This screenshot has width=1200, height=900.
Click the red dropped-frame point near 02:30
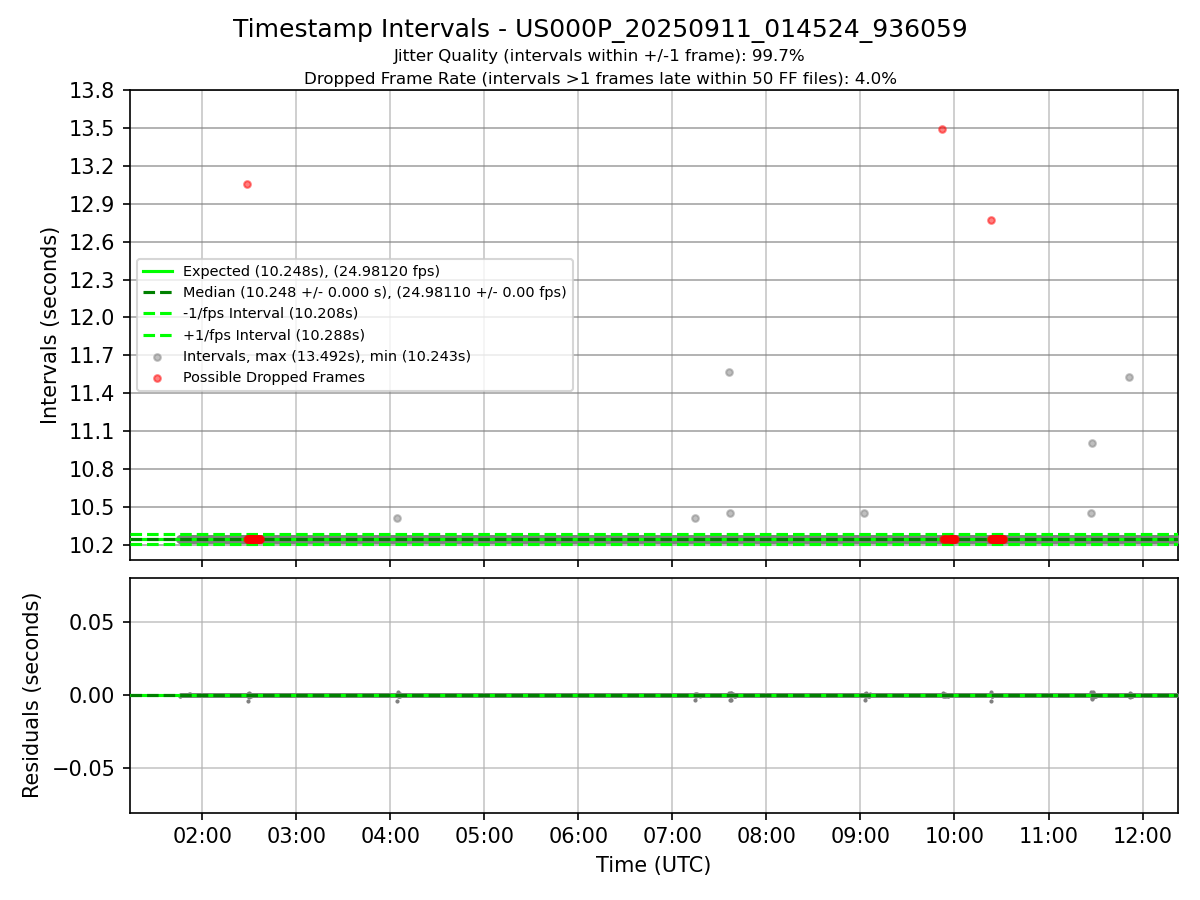pos(247,184)
